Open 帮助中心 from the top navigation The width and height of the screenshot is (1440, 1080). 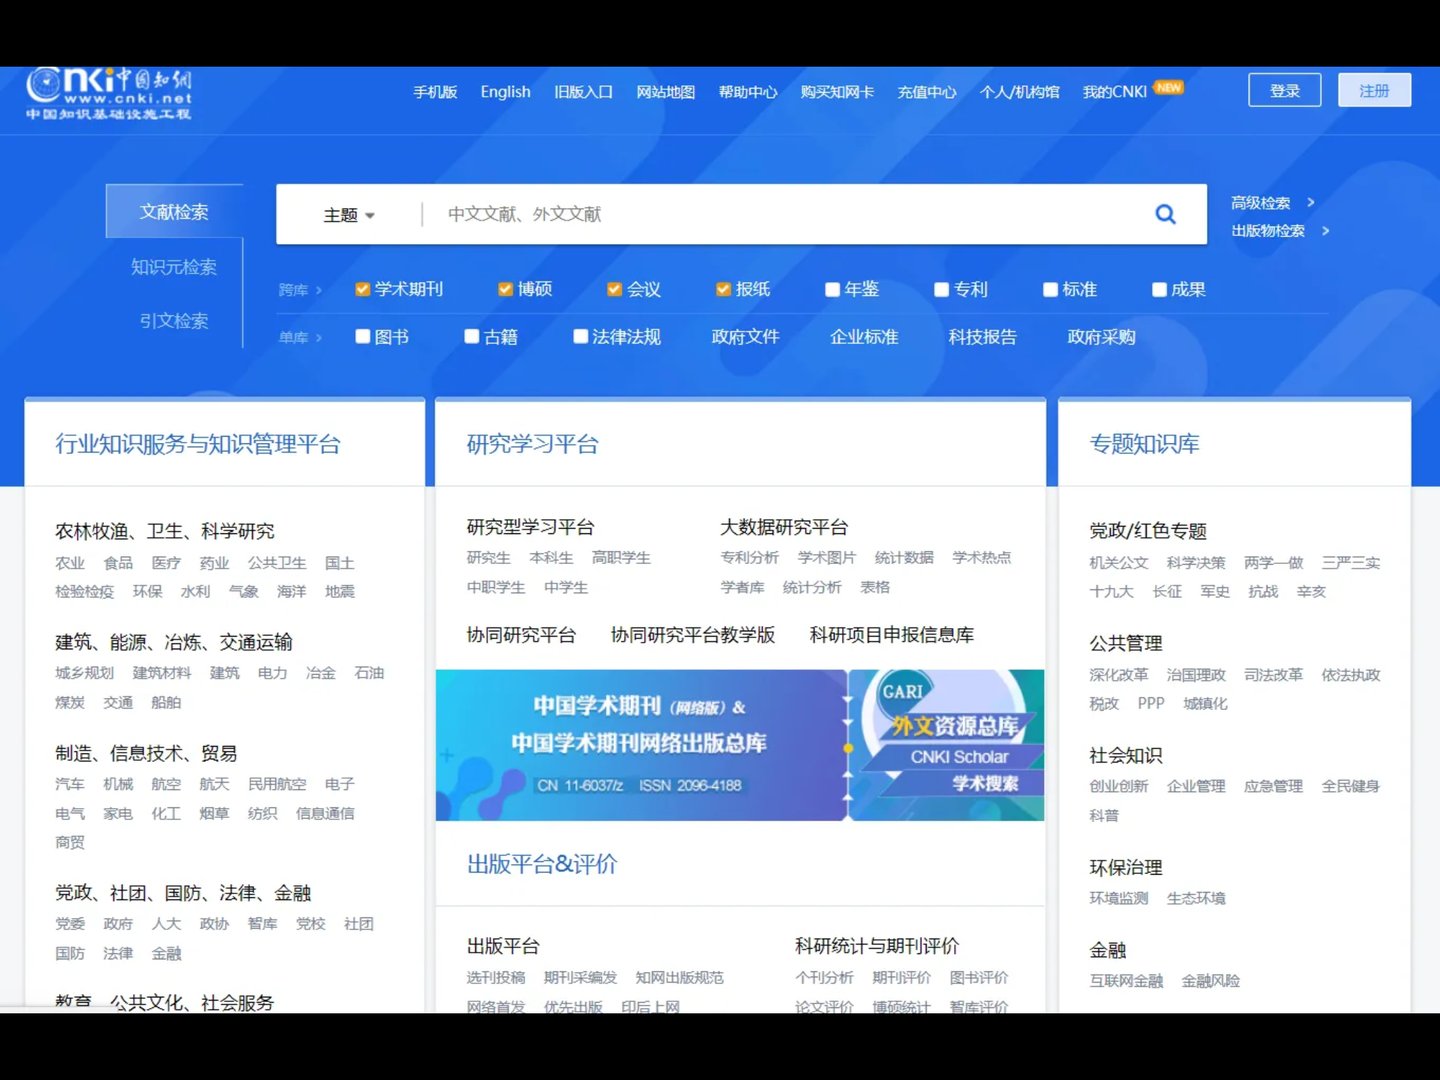(748, 91)
